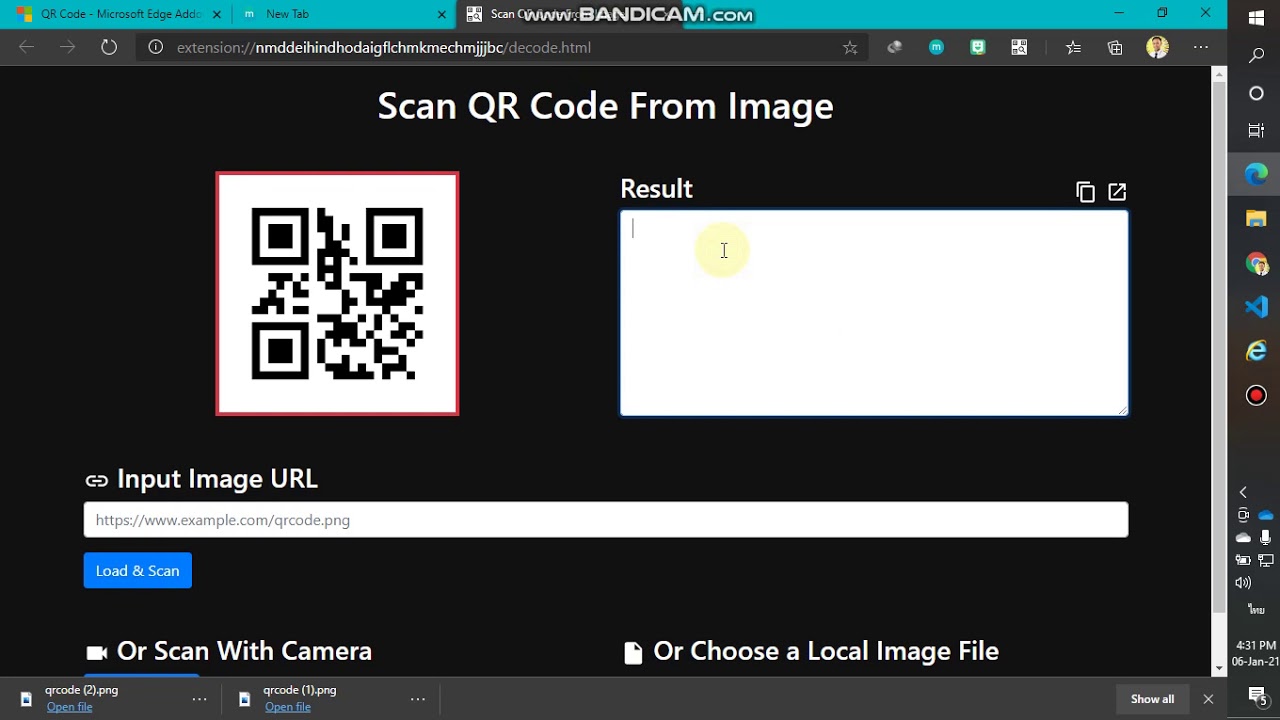Open the Collections icon
The height and width of the screenshot is (720, 1280).
[x=1115, y=47]
